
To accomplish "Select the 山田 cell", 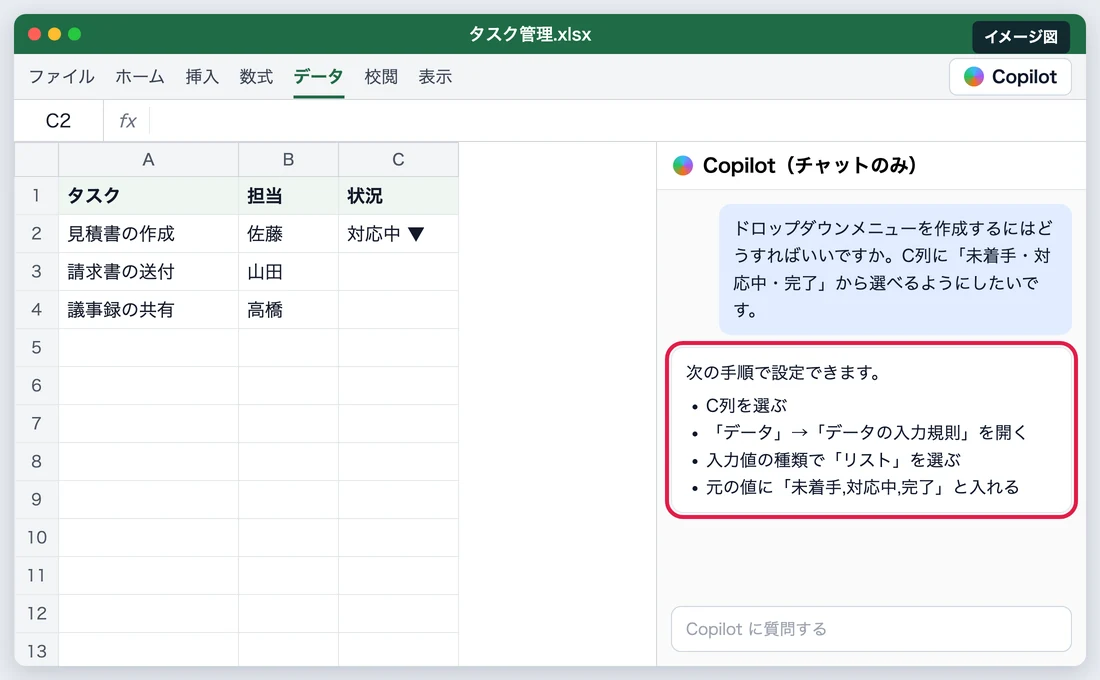I will [288, 272].
